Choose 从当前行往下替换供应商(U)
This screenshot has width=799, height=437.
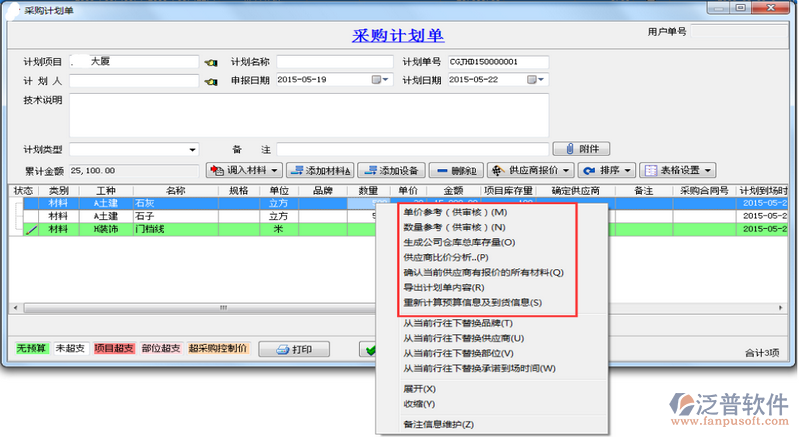tap(463, 338)
